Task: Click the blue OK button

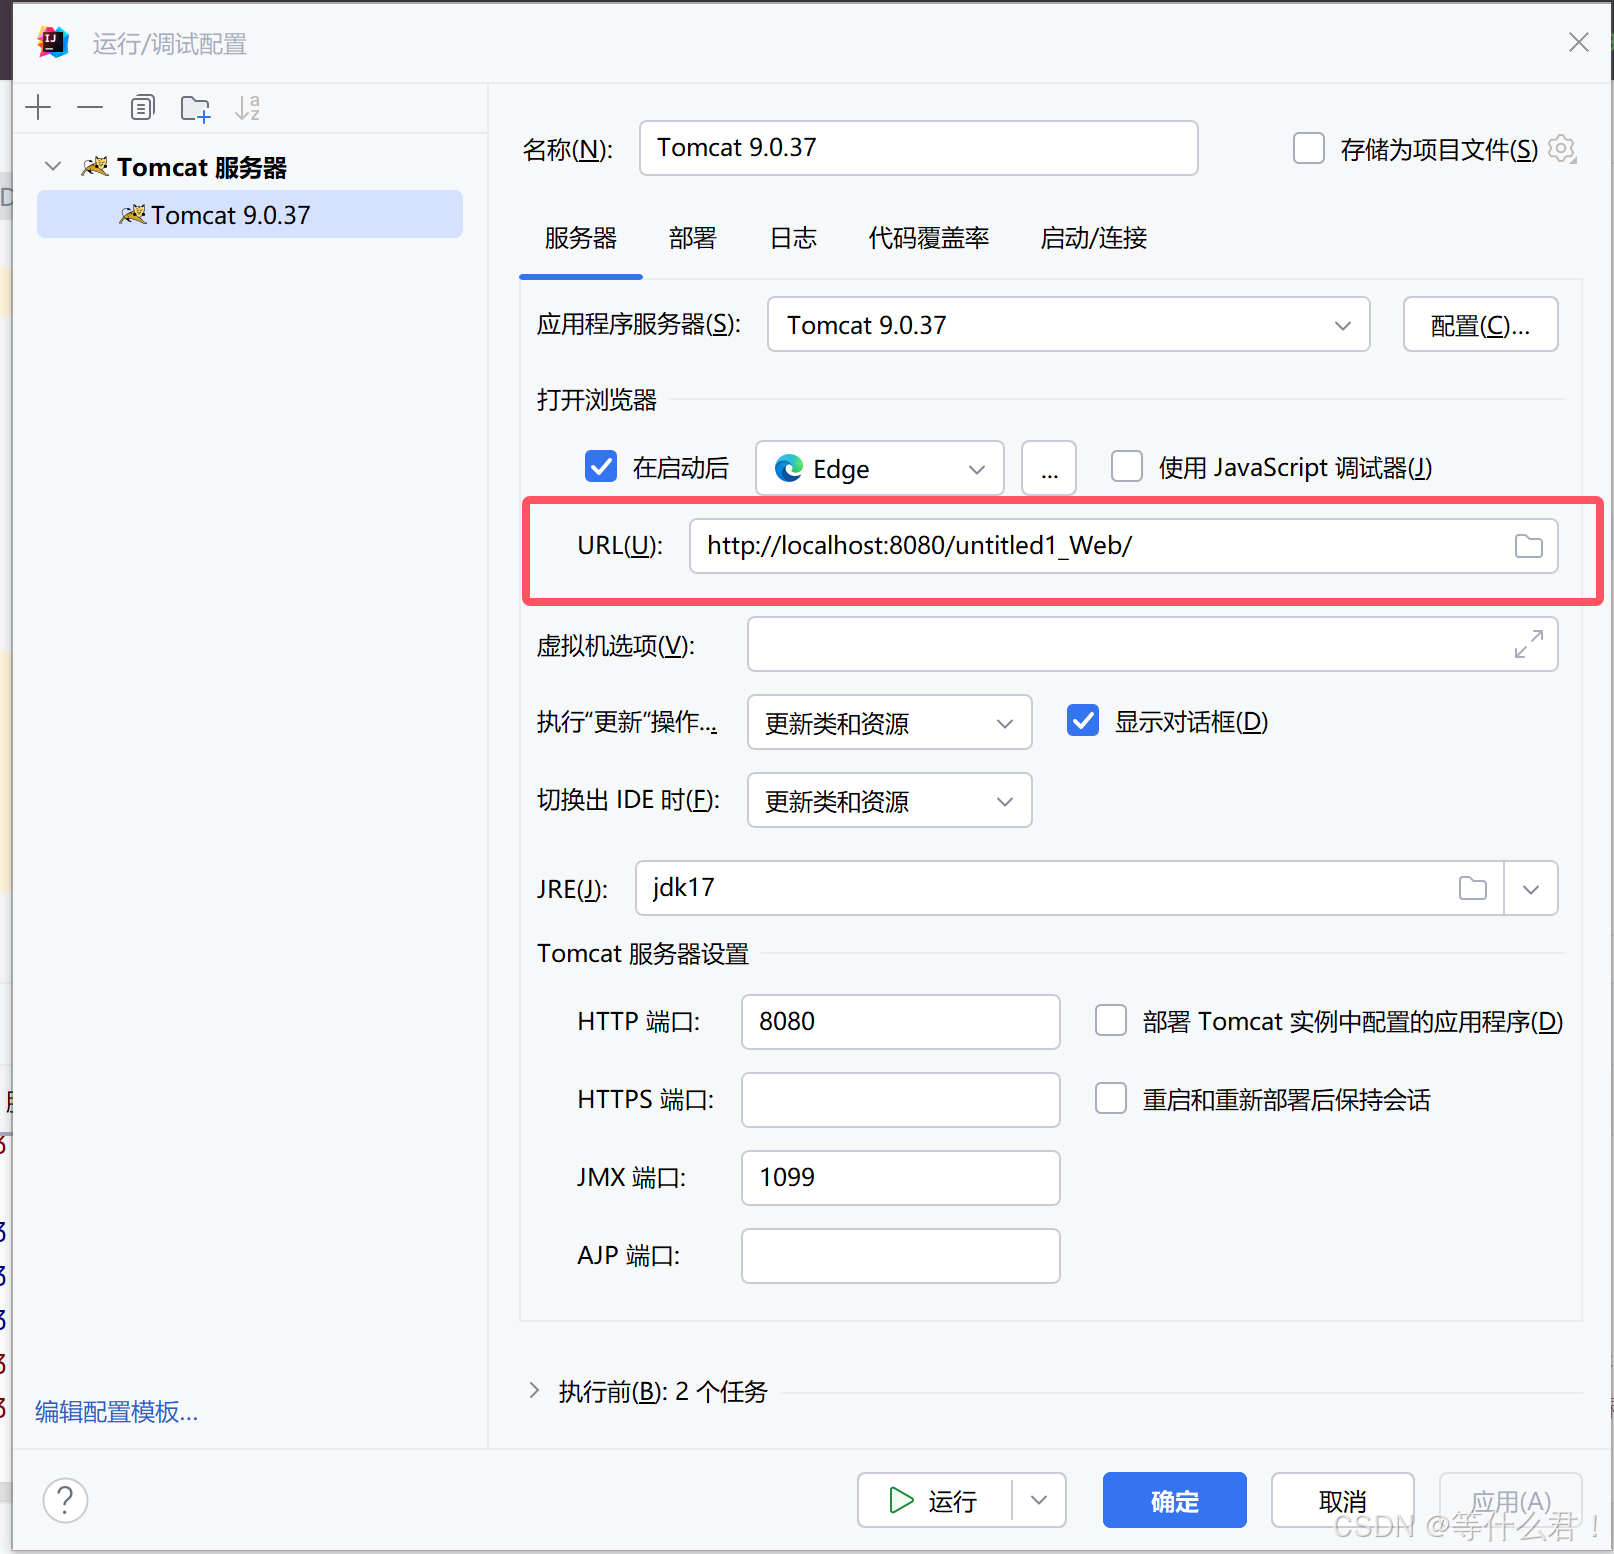Action: (1174, 1500)
